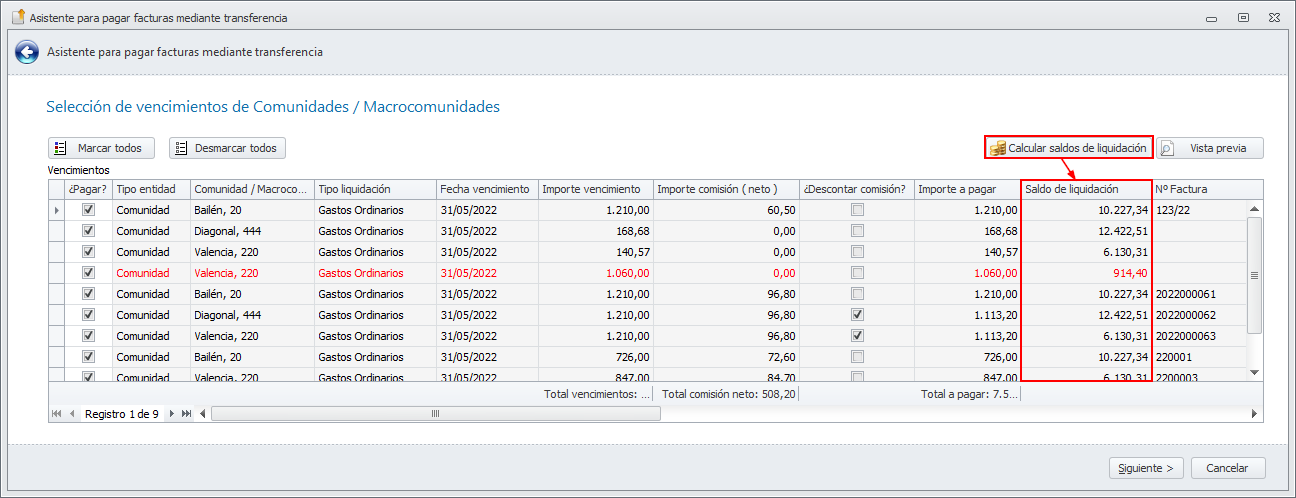Sort by the Fecha vencimiento column header
This screenshot has width=1296, height=498.
click(485, 189)
